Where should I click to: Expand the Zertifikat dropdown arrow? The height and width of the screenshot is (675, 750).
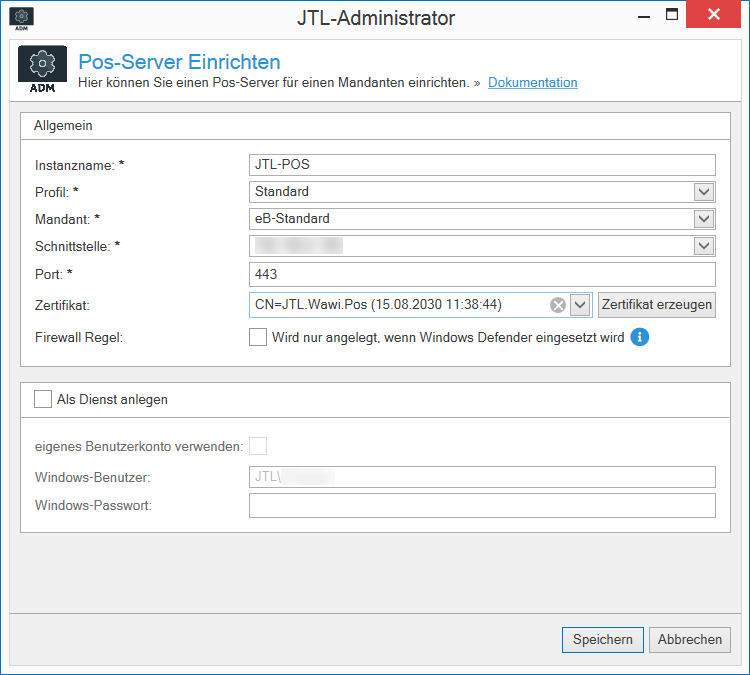(580, 305)
